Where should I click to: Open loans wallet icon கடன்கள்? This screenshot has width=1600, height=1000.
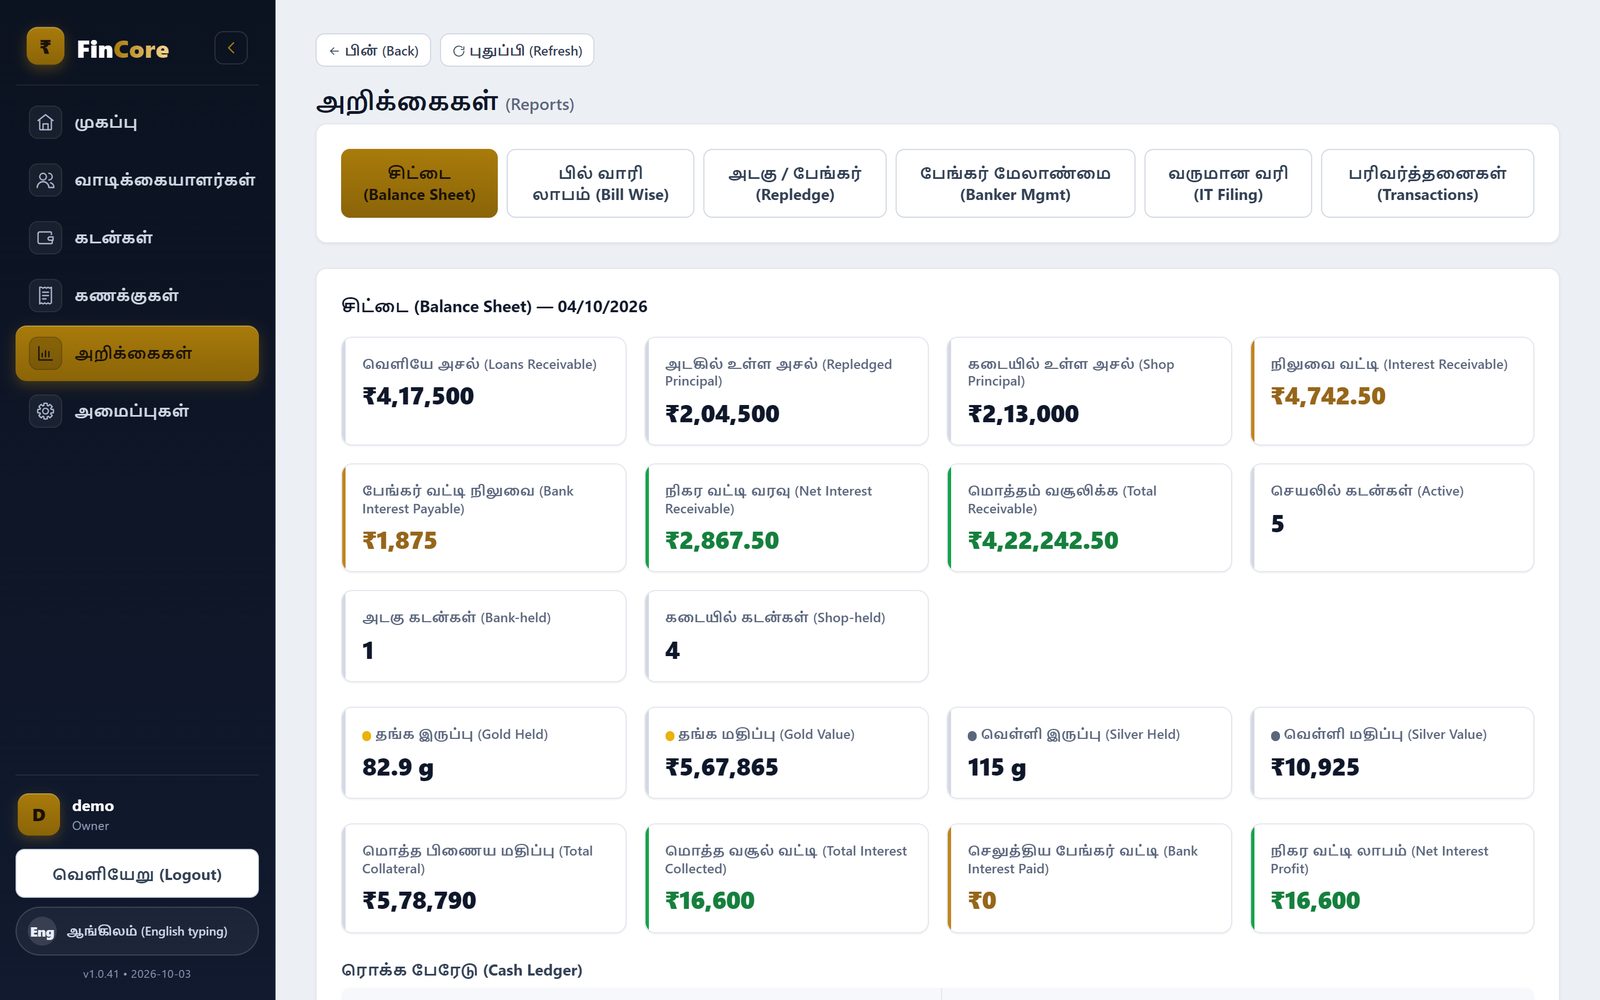pyautogui.click(x=45, y=238)
